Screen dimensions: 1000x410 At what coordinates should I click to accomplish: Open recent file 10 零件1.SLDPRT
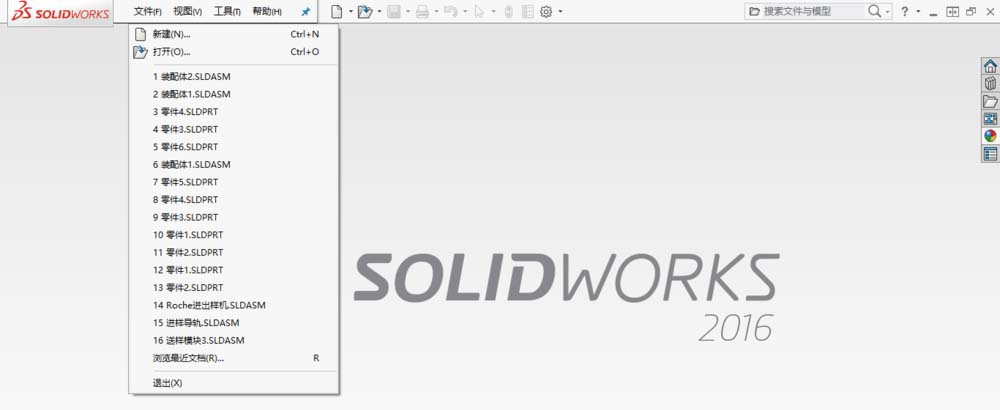click(233, 235)
